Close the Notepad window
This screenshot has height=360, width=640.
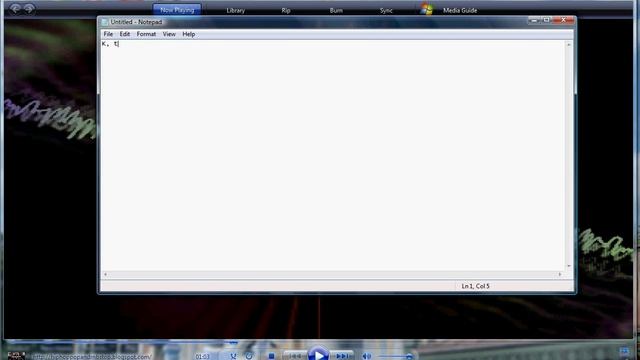(564, 20)
